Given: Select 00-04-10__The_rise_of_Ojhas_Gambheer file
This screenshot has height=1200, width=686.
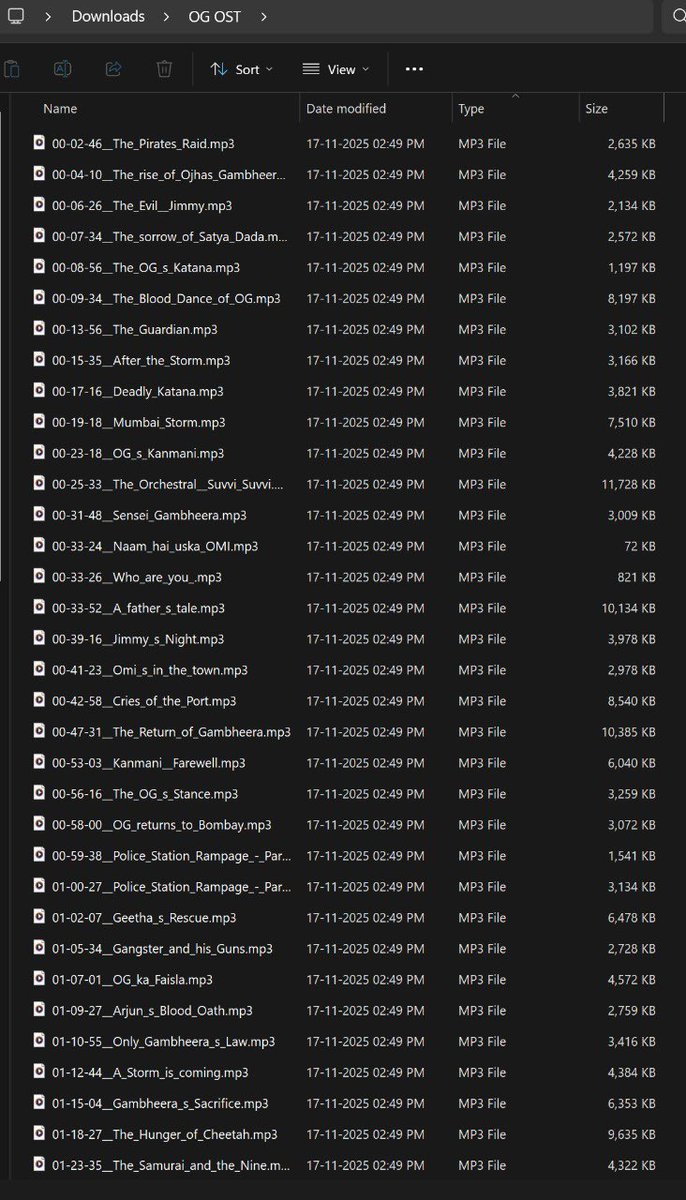Looking at the screenshot, I should 169,174.
